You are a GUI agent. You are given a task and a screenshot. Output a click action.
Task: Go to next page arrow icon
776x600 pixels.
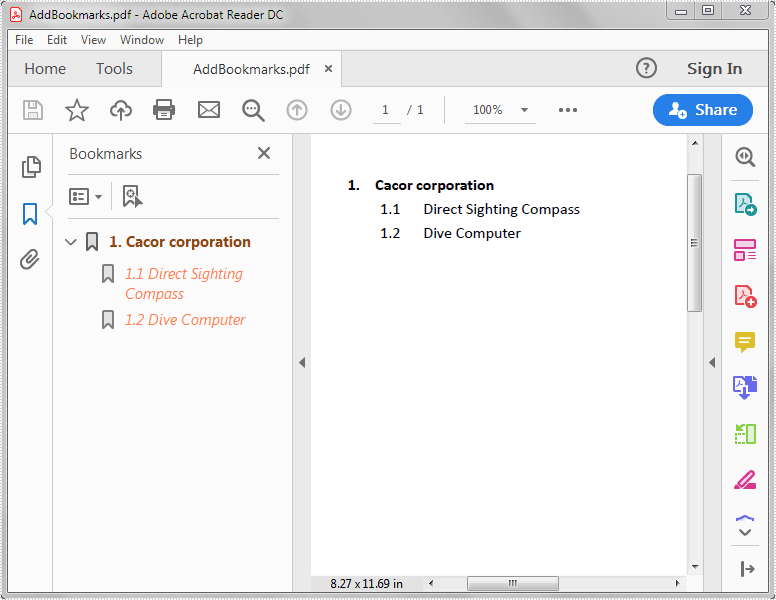(341, 110)
